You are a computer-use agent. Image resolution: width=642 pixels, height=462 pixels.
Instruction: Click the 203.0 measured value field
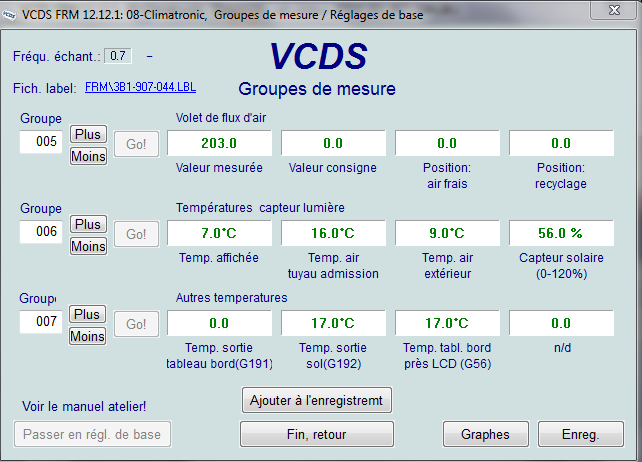[x=219, y=143]
